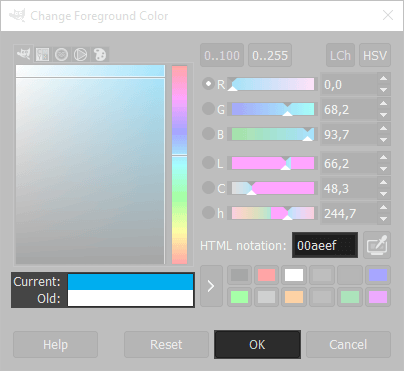This screenshot has width=404, height=371.
Task: Close the Change Foreground Color dialog
Action: pos(388,15)
